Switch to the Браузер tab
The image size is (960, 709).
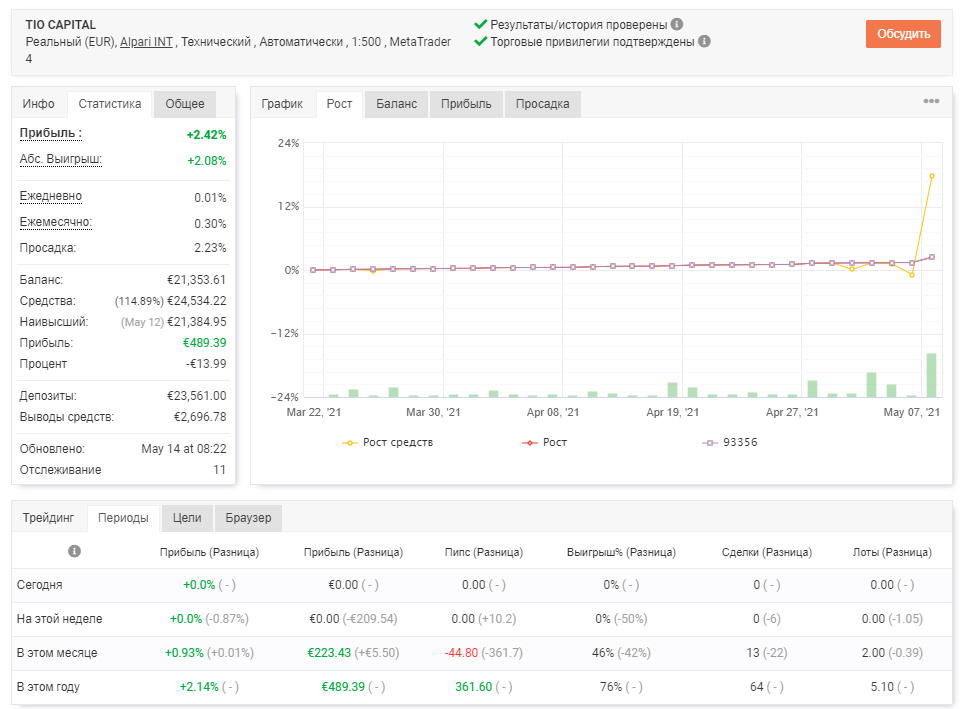click(248, 517)
